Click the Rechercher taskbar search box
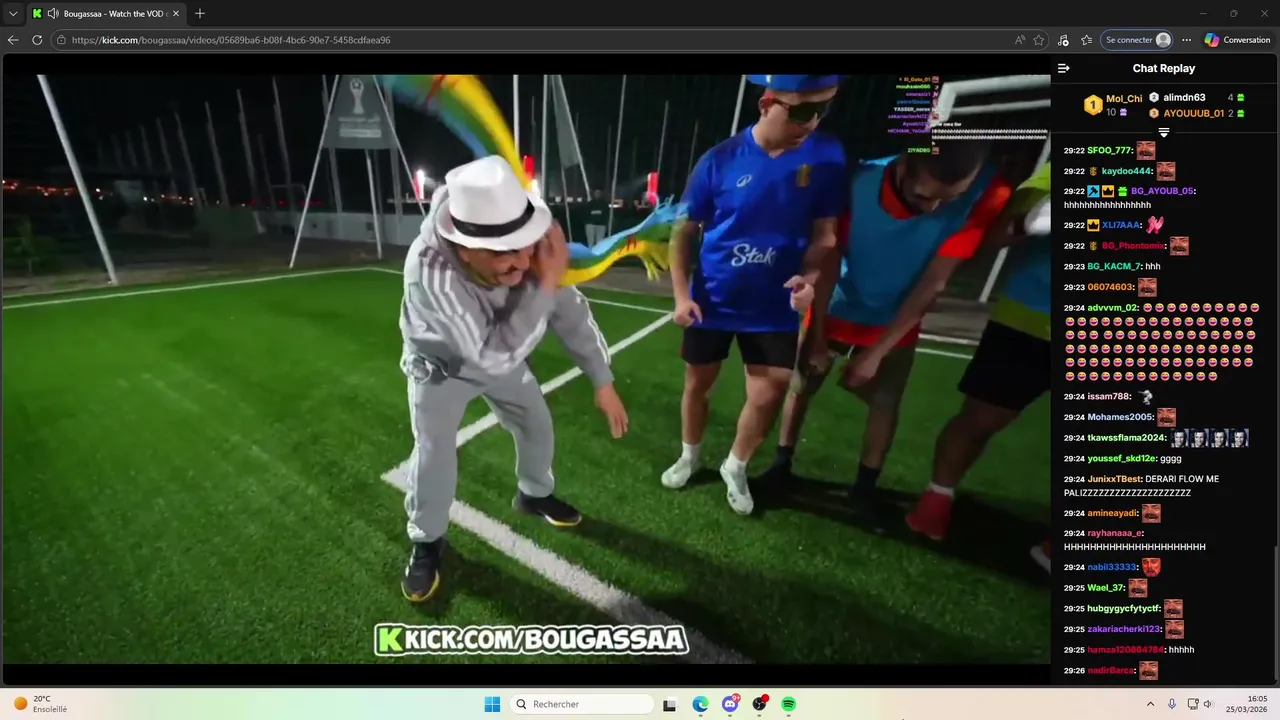This screenshot has height=720, width=1280. point(582,704)
